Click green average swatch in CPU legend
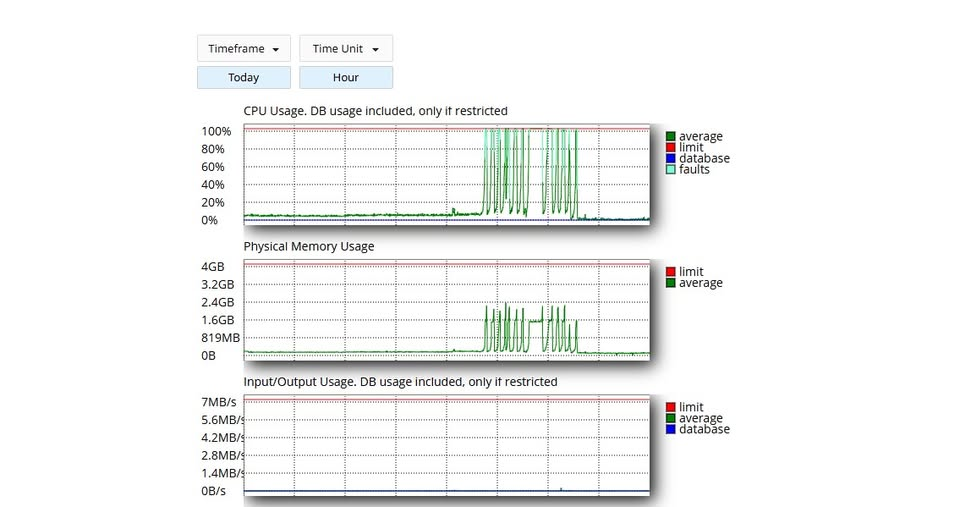The width and height of the screenshot is (960, 507). tap(671, 137)
